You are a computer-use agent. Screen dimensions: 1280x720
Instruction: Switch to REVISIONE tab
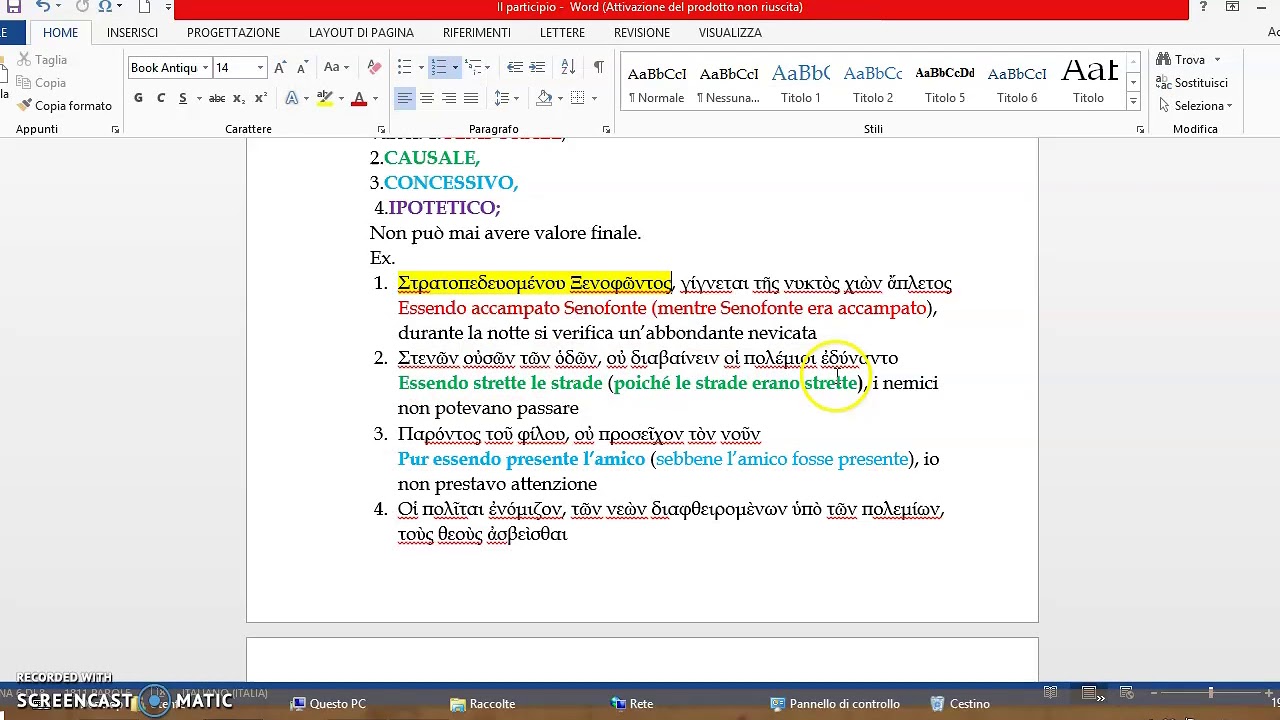642,33
